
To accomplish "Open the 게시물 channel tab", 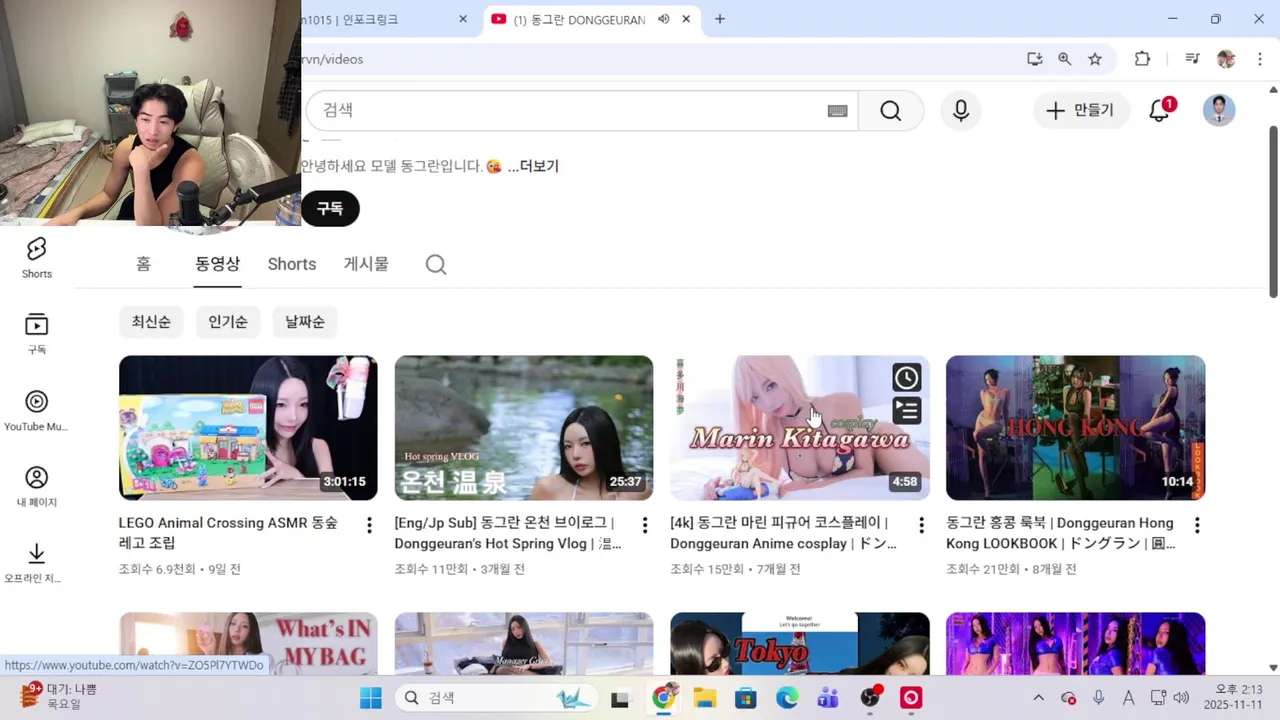I will [x=366, y=264].
